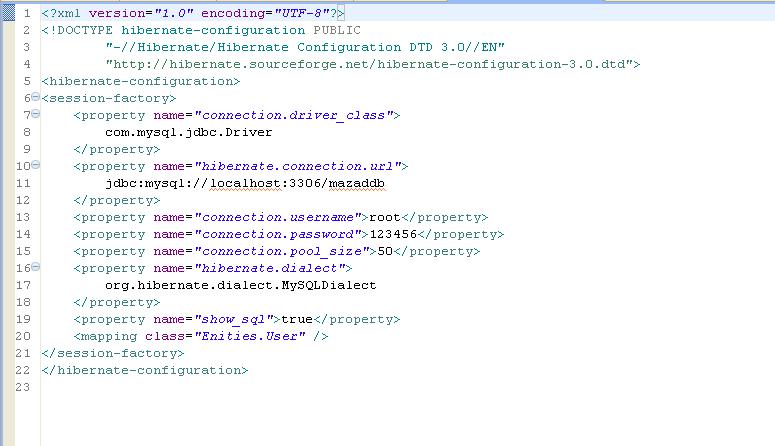
Task: Click the password value 123456
Action: [x=393, y=234]
